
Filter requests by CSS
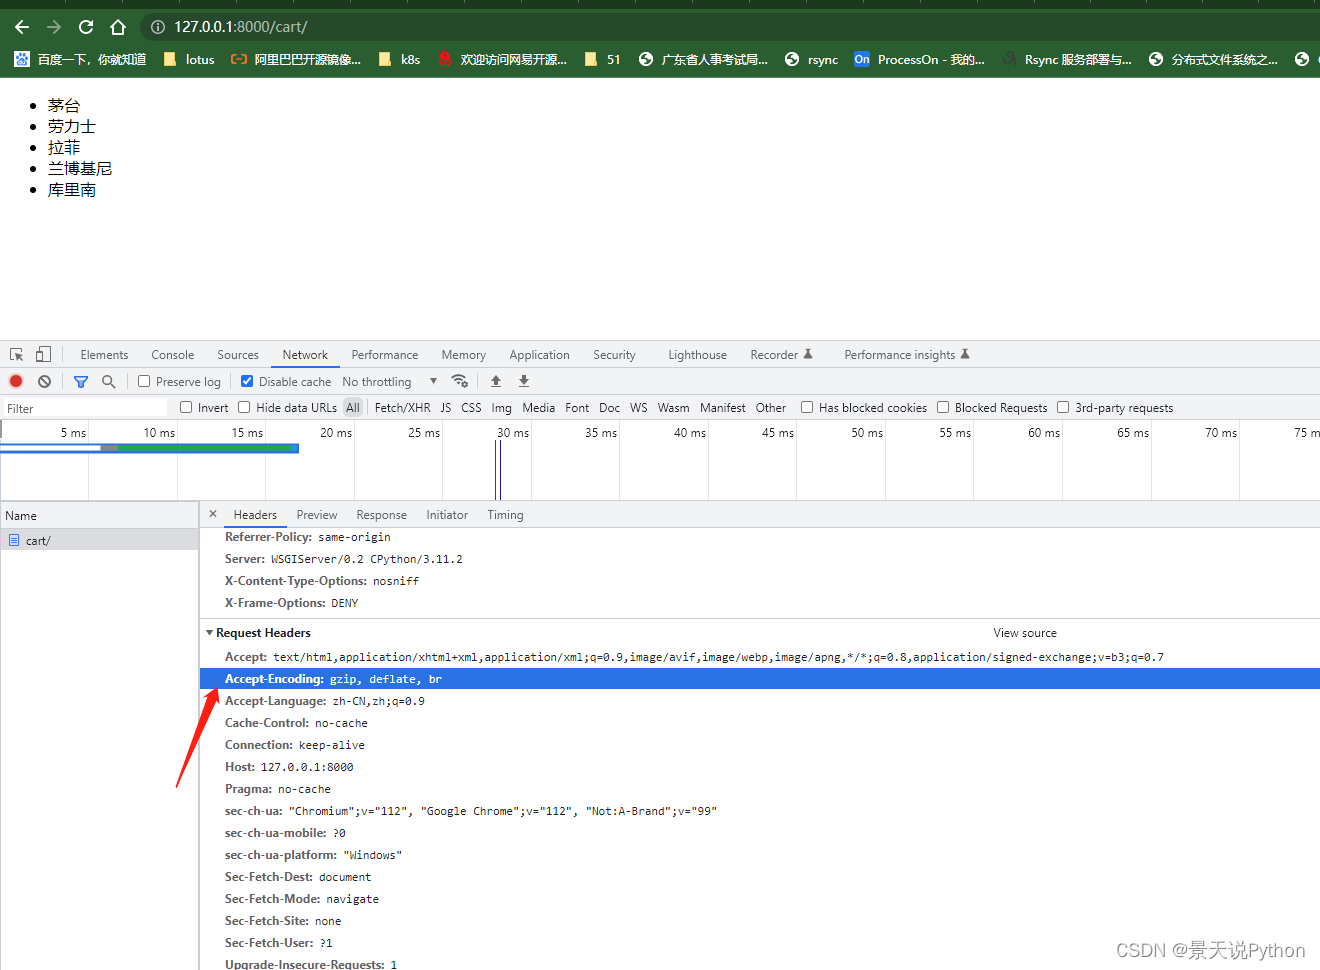(x=471, y=407)
